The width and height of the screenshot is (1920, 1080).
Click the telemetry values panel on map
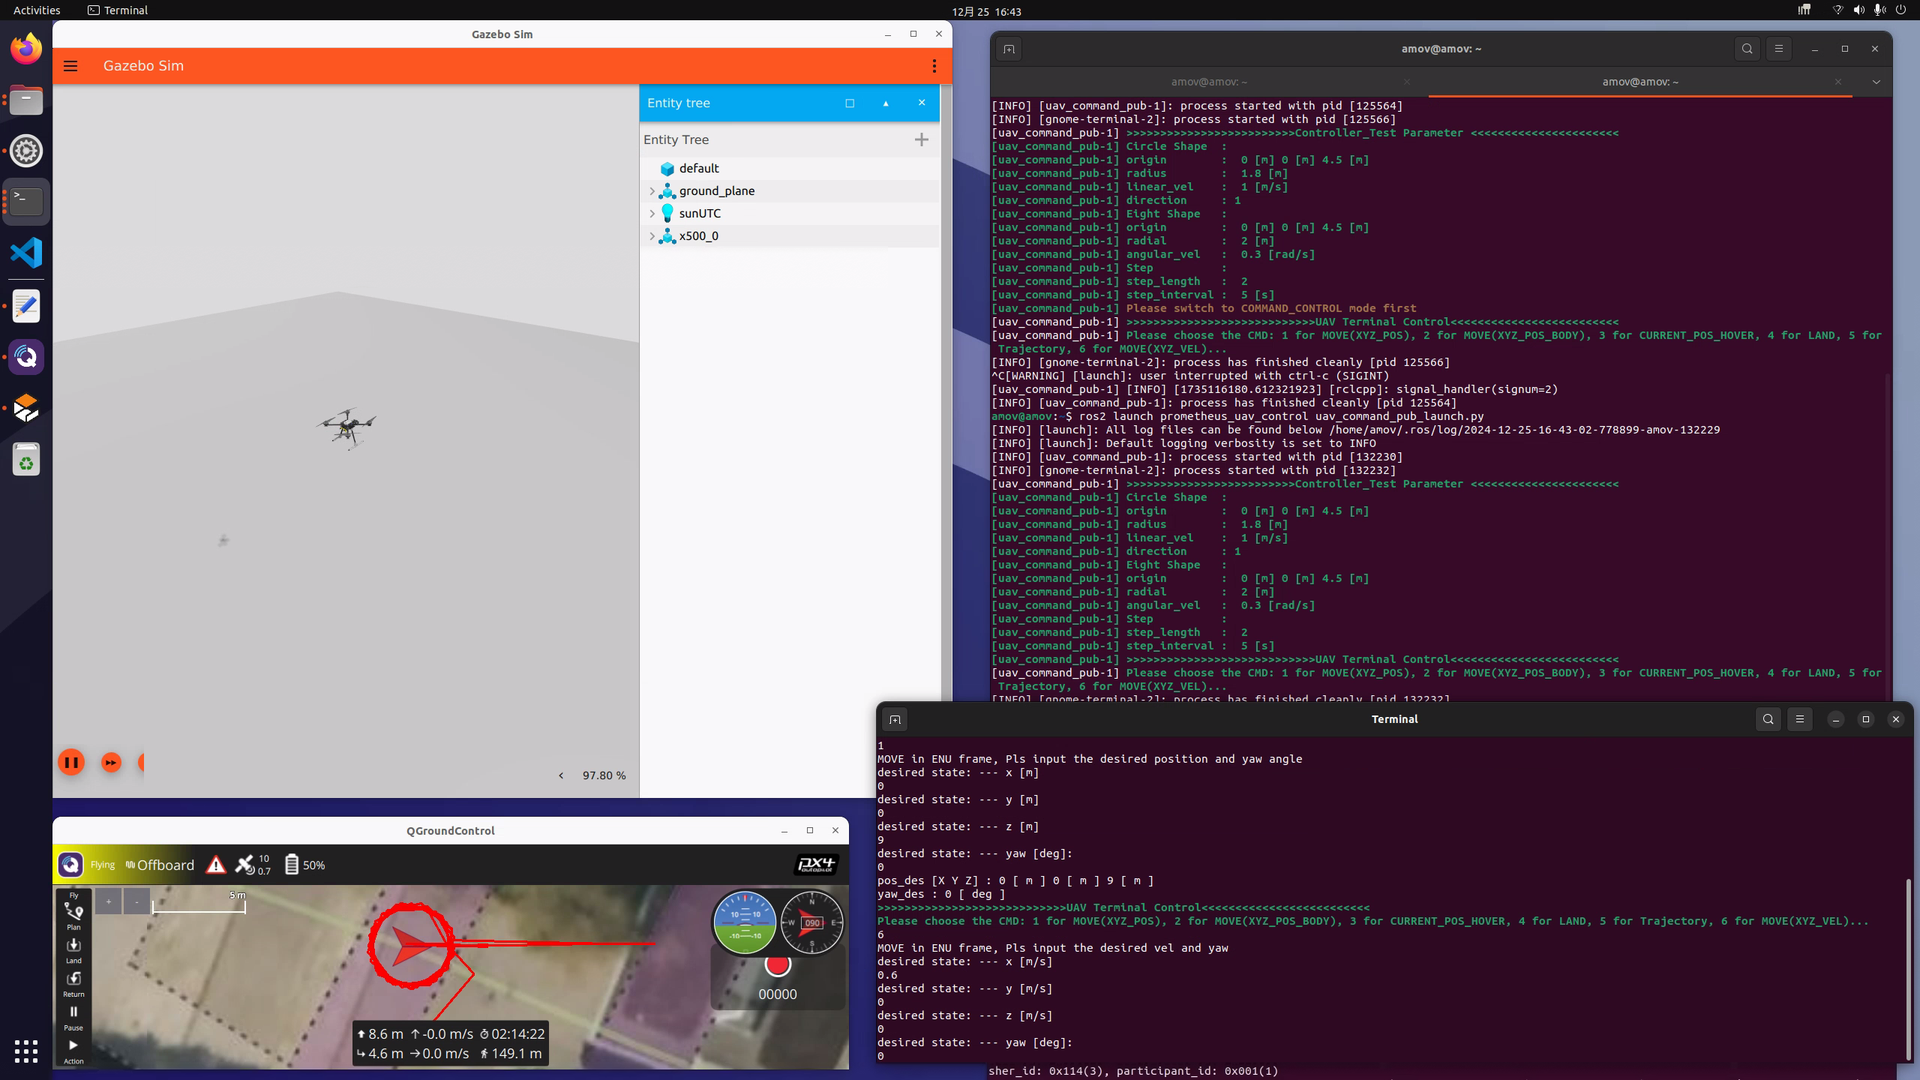(450, 1044)
